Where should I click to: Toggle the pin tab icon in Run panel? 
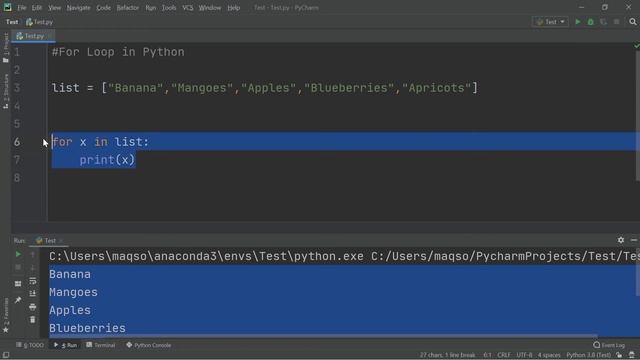(x=18, y=300)
